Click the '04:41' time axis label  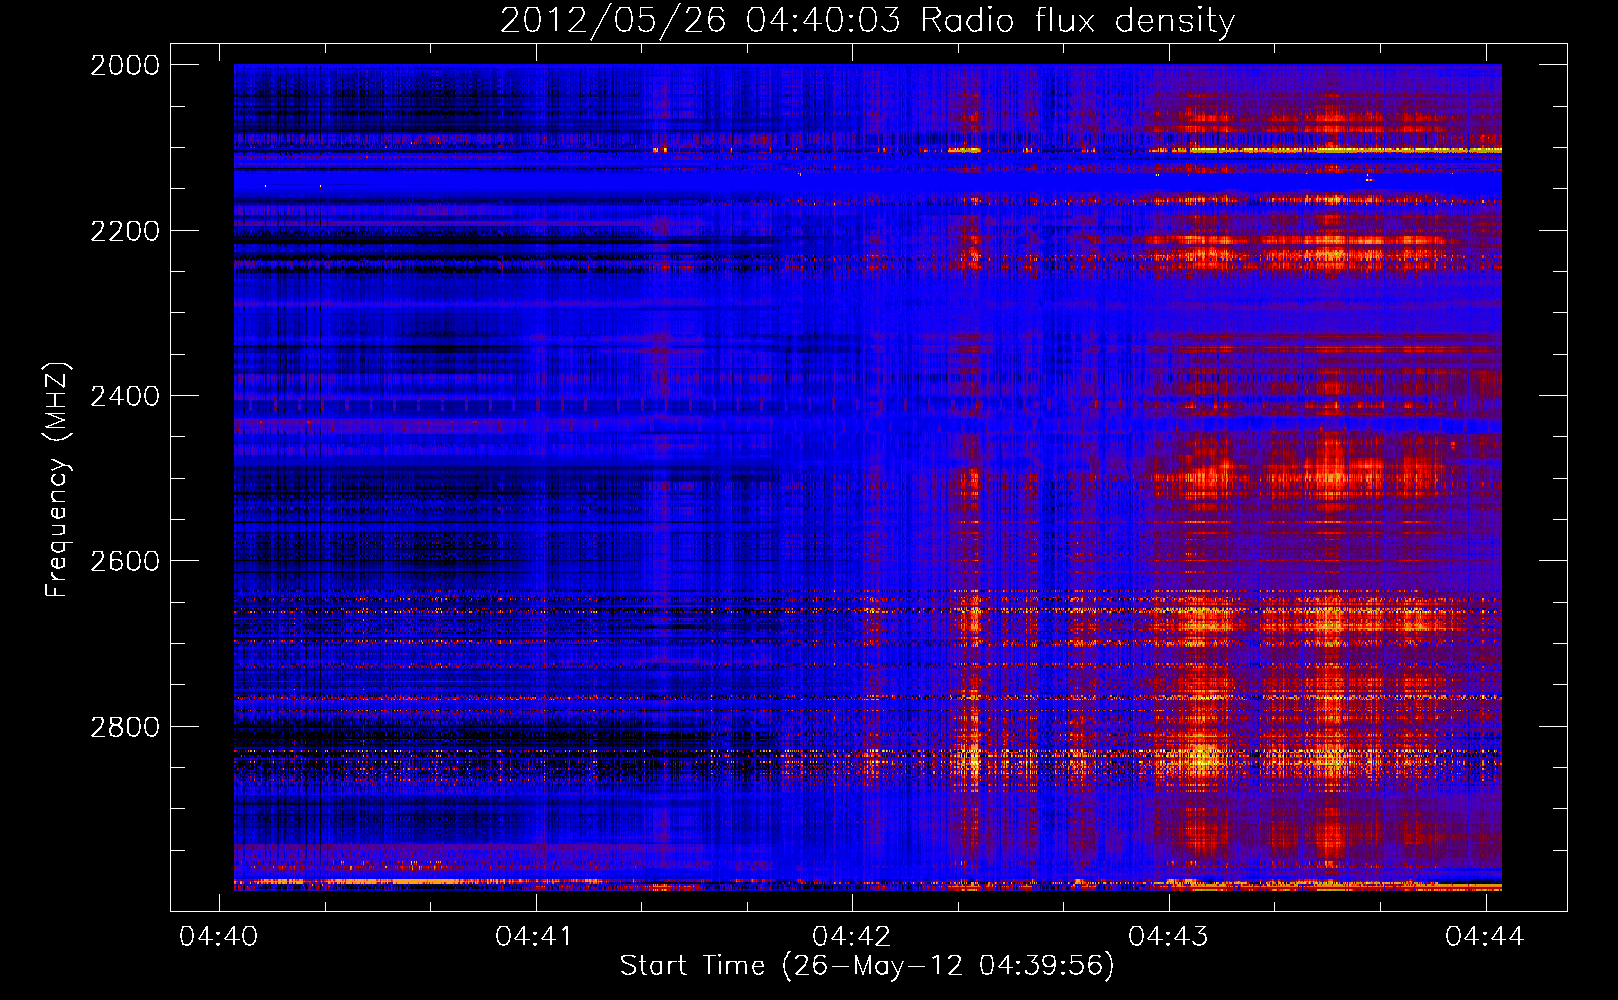pos(535,936)
